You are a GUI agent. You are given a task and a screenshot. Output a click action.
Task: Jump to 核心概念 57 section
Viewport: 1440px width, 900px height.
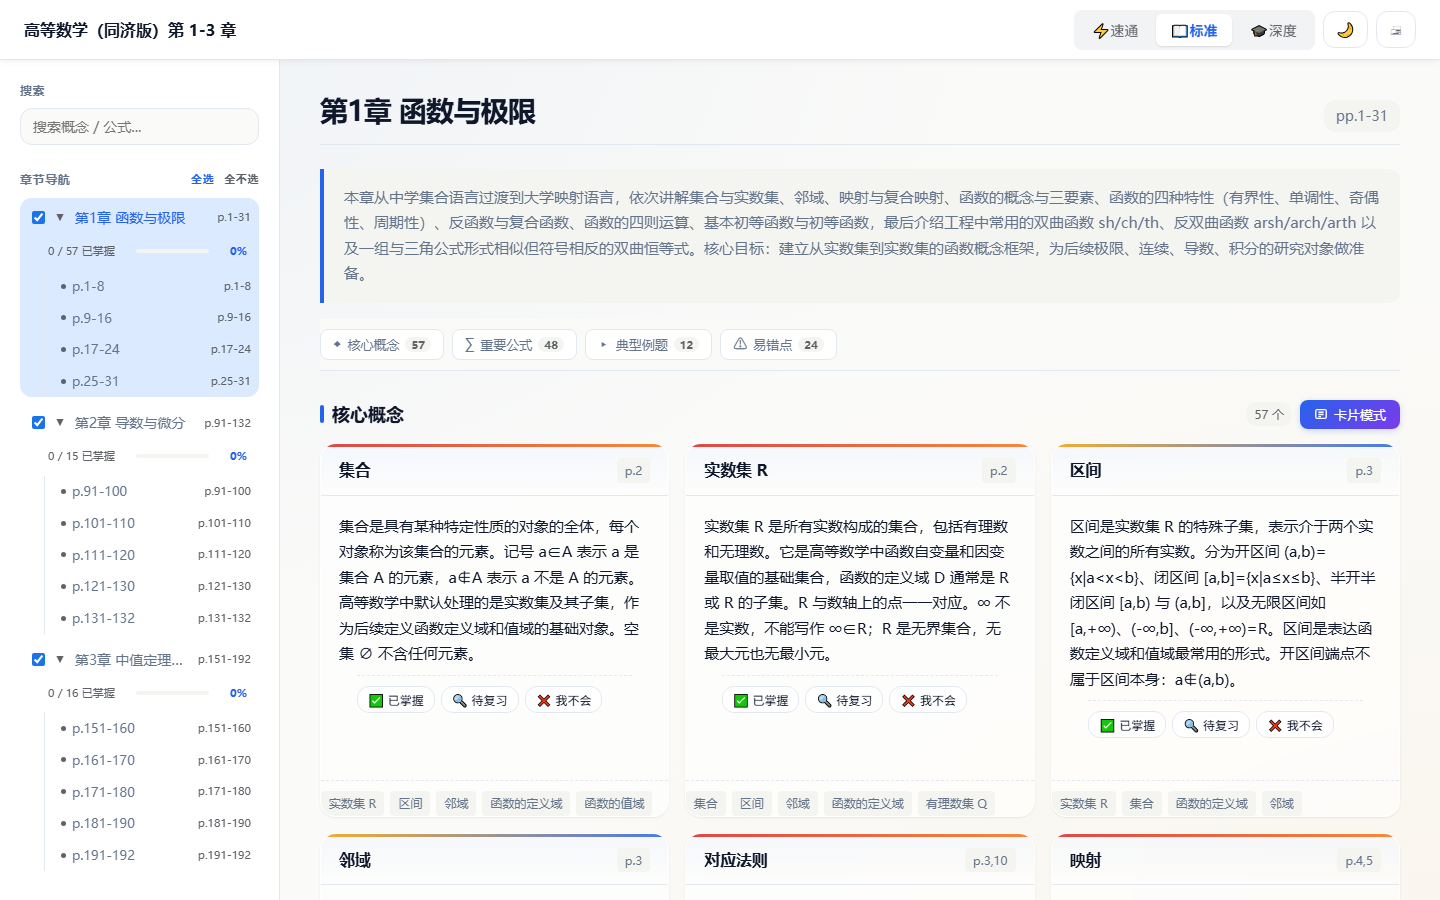point(382,345)
